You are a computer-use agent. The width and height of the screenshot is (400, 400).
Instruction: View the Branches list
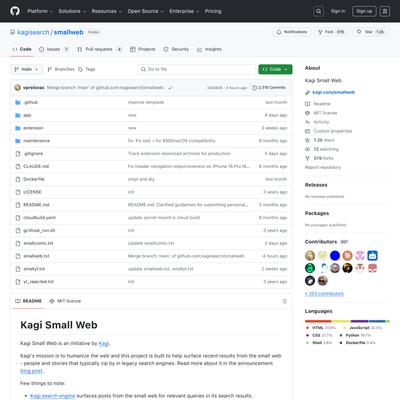(61, 69)
